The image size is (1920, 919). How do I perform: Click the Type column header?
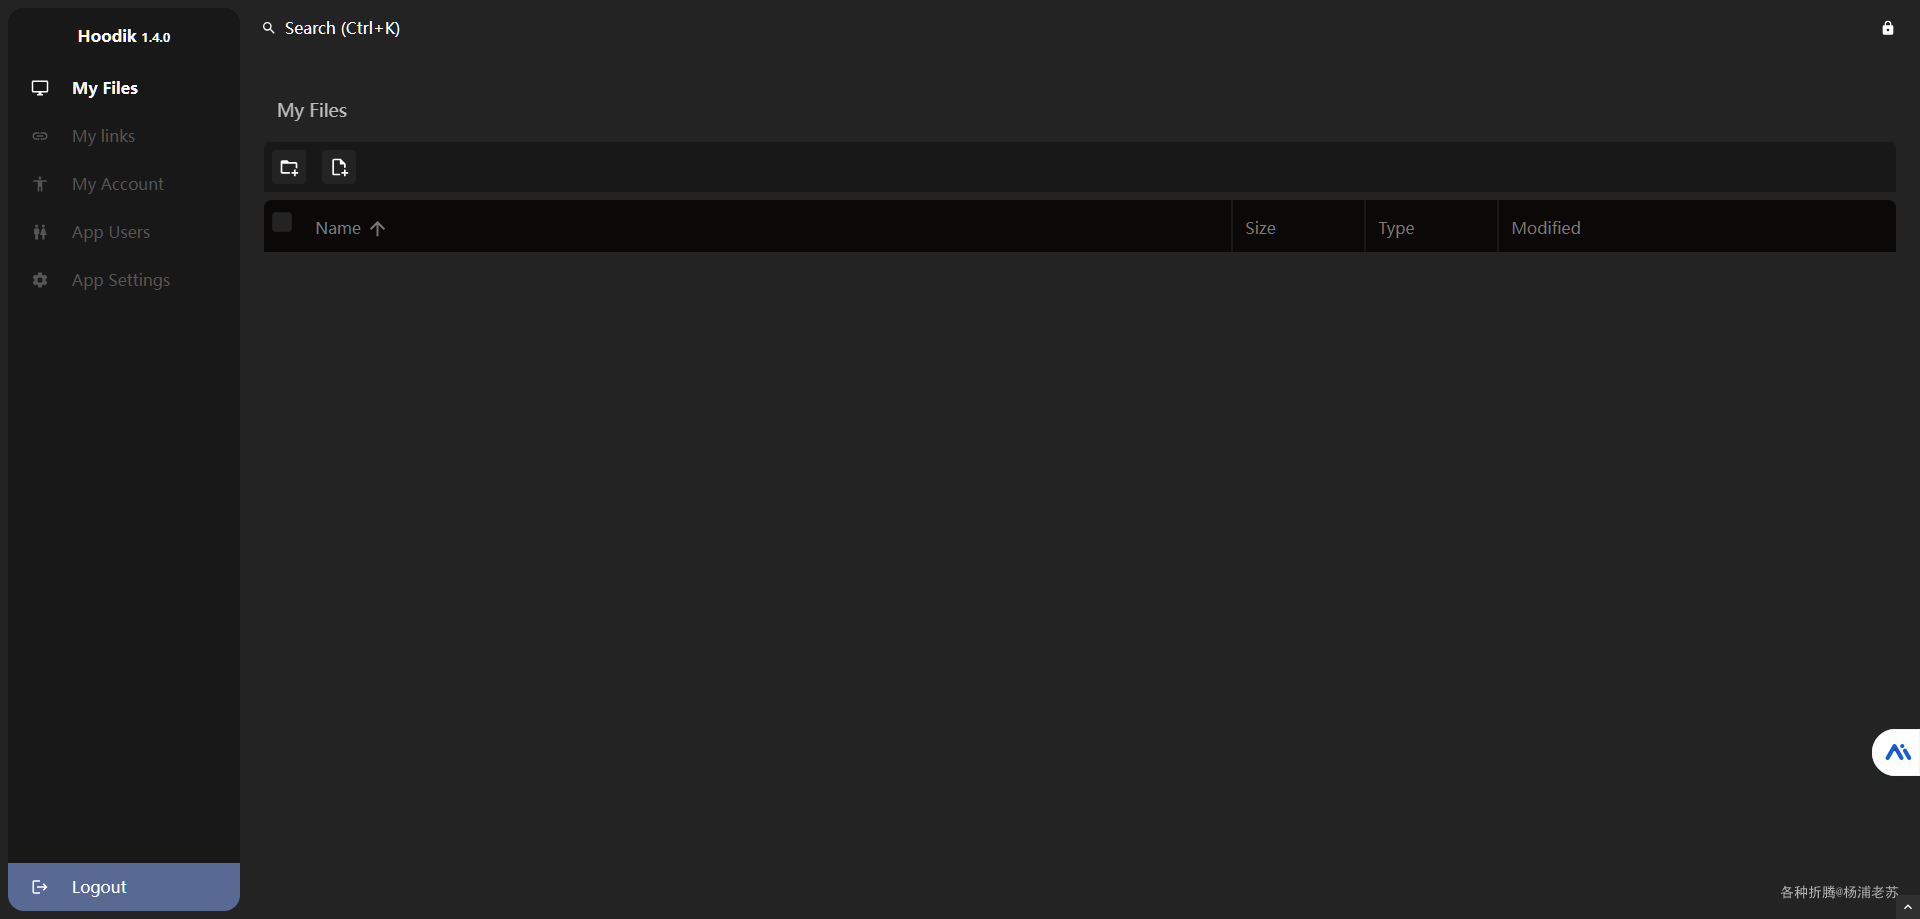coord(1396,228)
